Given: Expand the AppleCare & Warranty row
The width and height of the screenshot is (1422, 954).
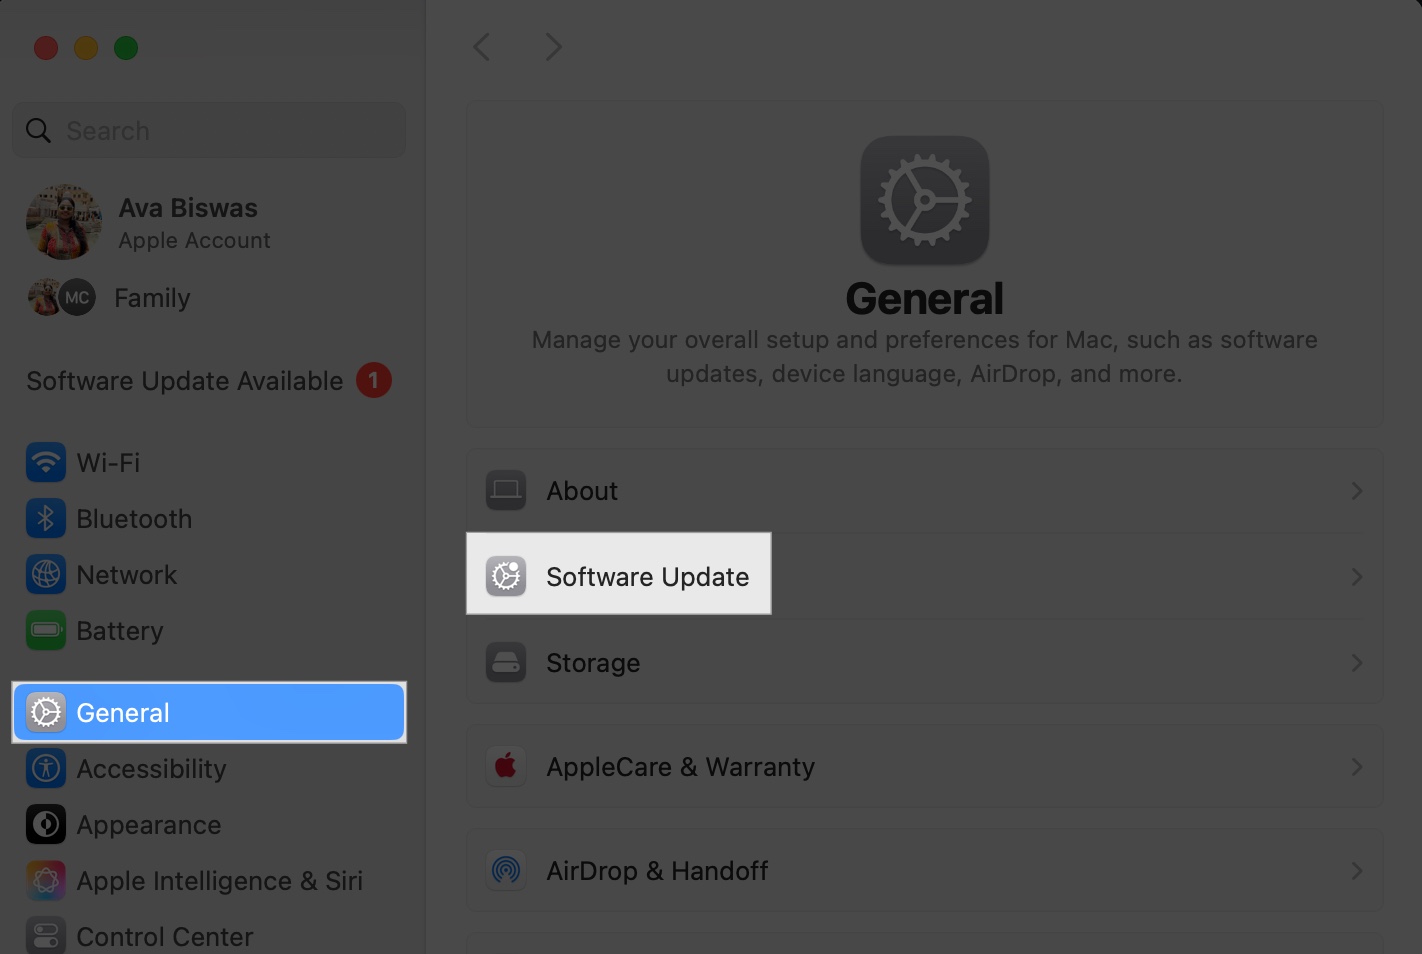Looking at the screenshot, I should click(x=1356, y=767).
